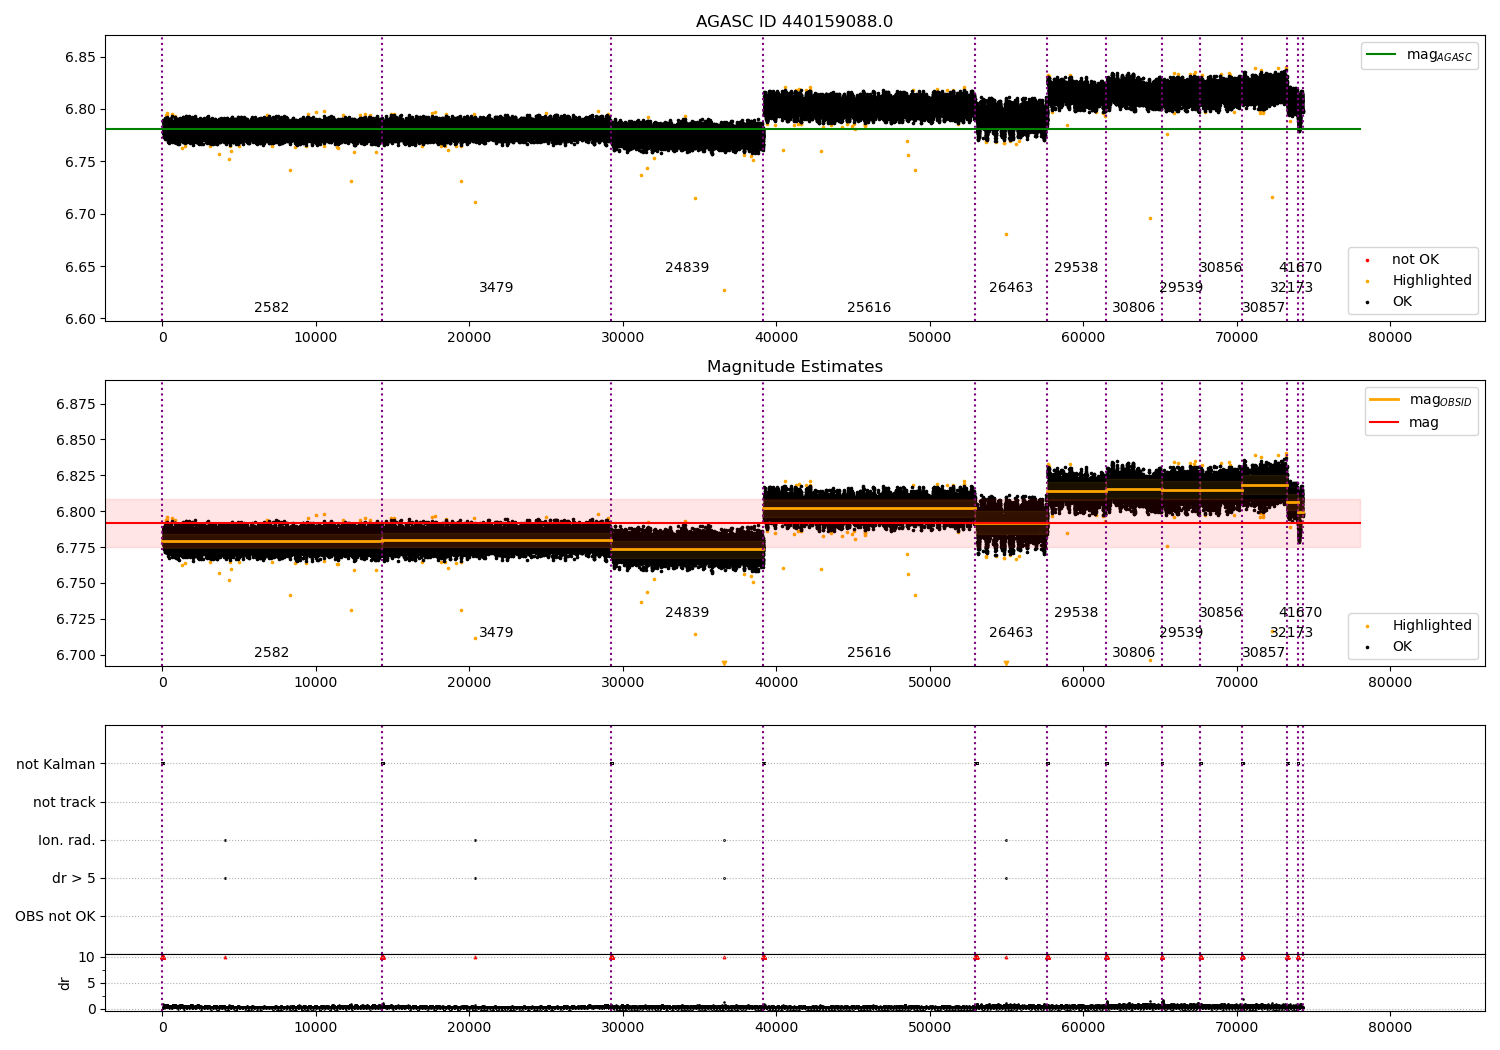Select the green mag AGASC legend entry

pyautogui.click(x=1419, y=55)
